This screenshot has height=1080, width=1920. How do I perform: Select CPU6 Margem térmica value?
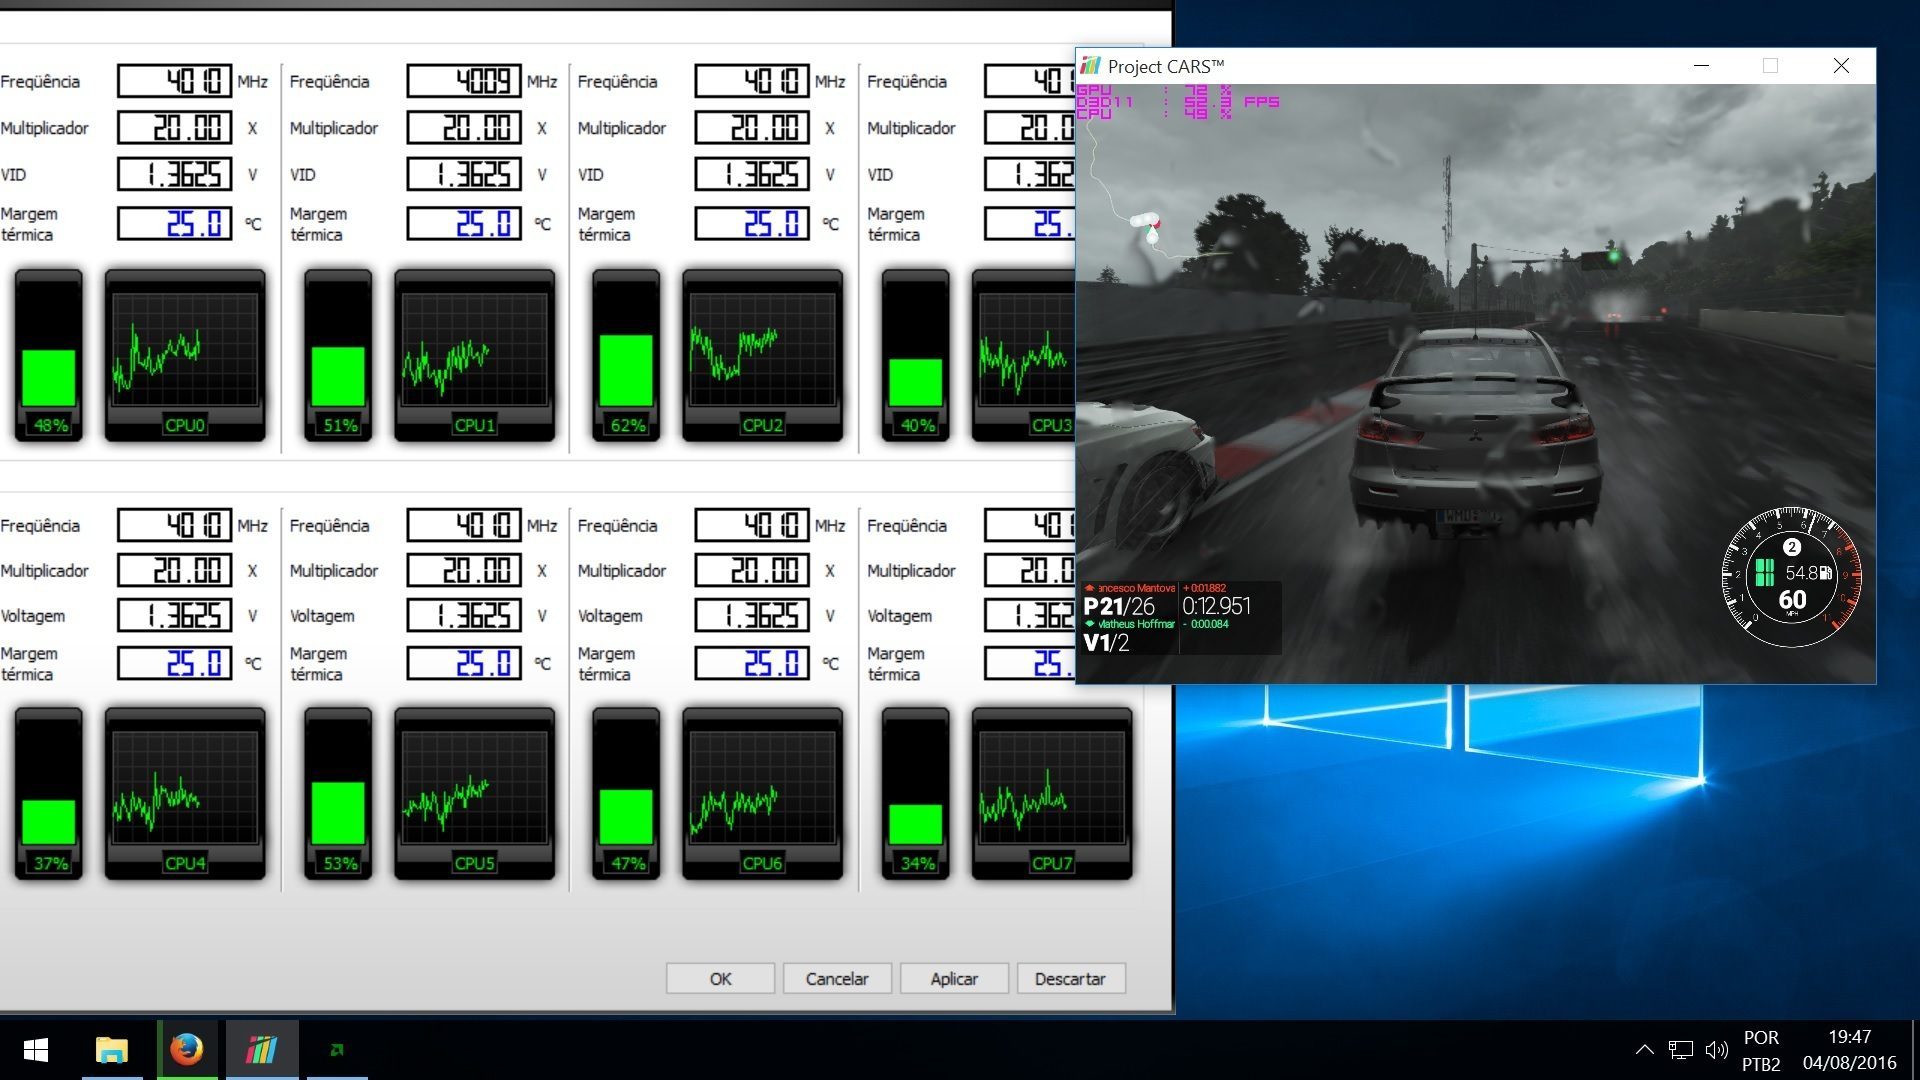(752, 663)
